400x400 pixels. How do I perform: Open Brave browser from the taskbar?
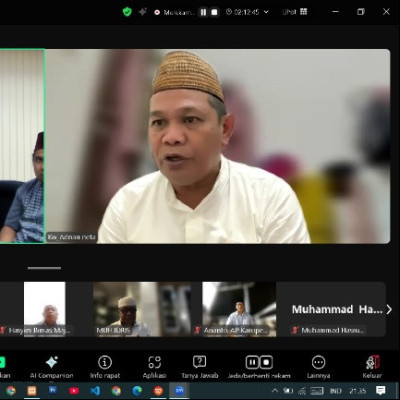158,391
